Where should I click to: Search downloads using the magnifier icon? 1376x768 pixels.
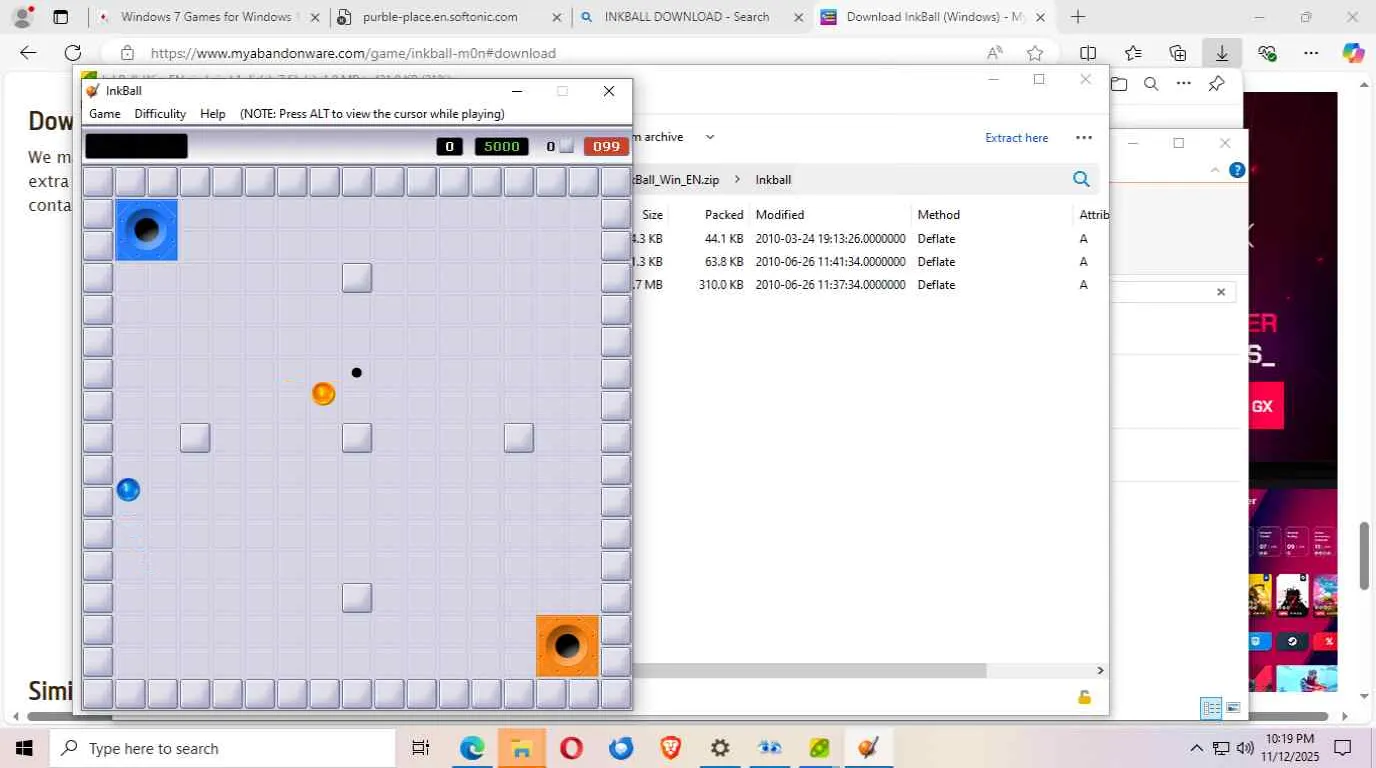tap(1151, 84)
